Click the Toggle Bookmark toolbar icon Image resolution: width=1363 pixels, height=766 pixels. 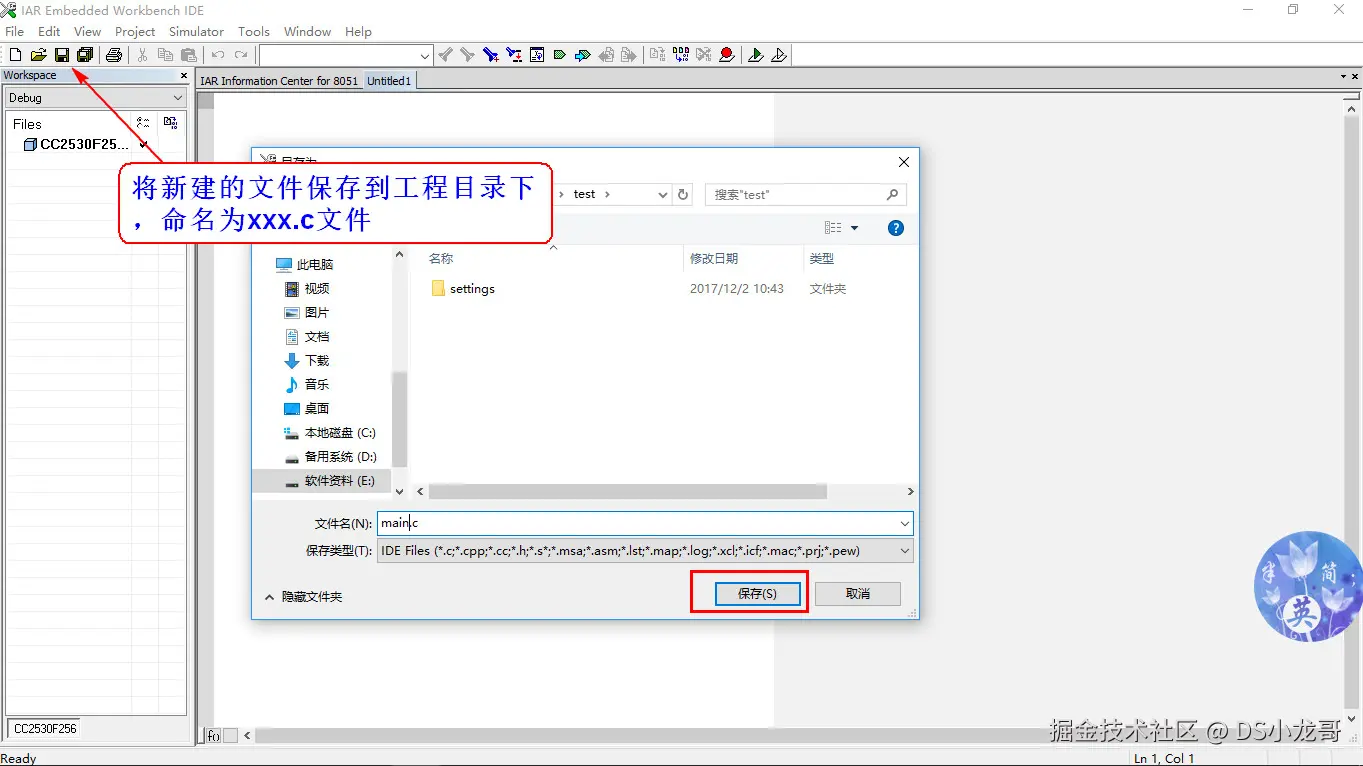[x=489, y=55]
